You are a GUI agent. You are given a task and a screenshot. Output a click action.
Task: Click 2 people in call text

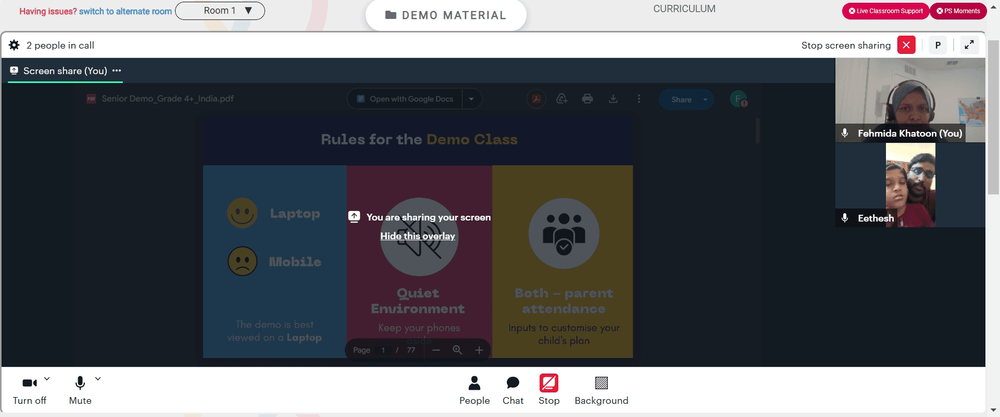pos(61,45)
